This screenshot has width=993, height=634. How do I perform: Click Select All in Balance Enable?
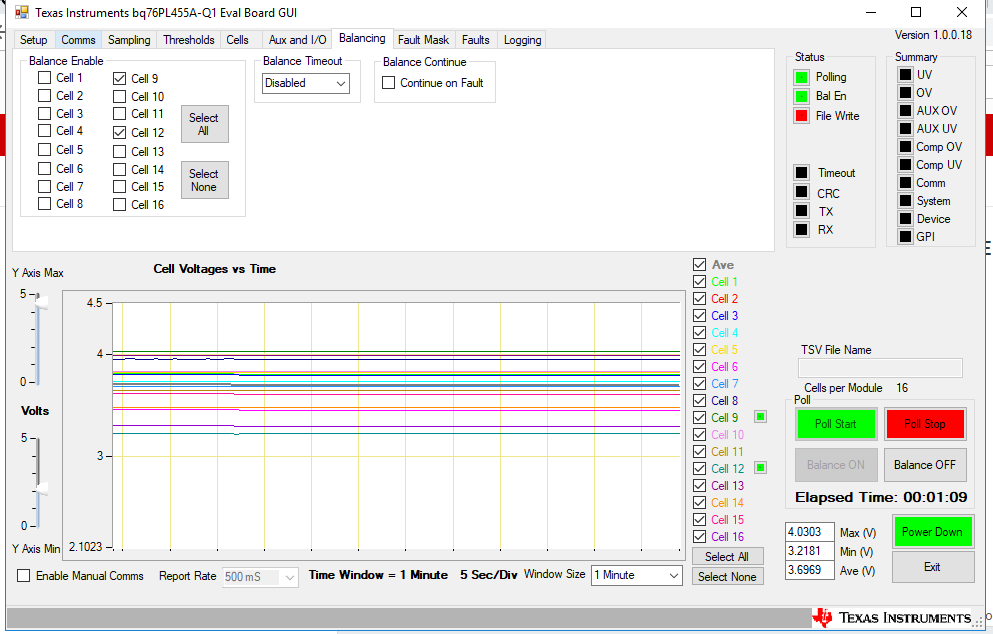pos(205,124)
